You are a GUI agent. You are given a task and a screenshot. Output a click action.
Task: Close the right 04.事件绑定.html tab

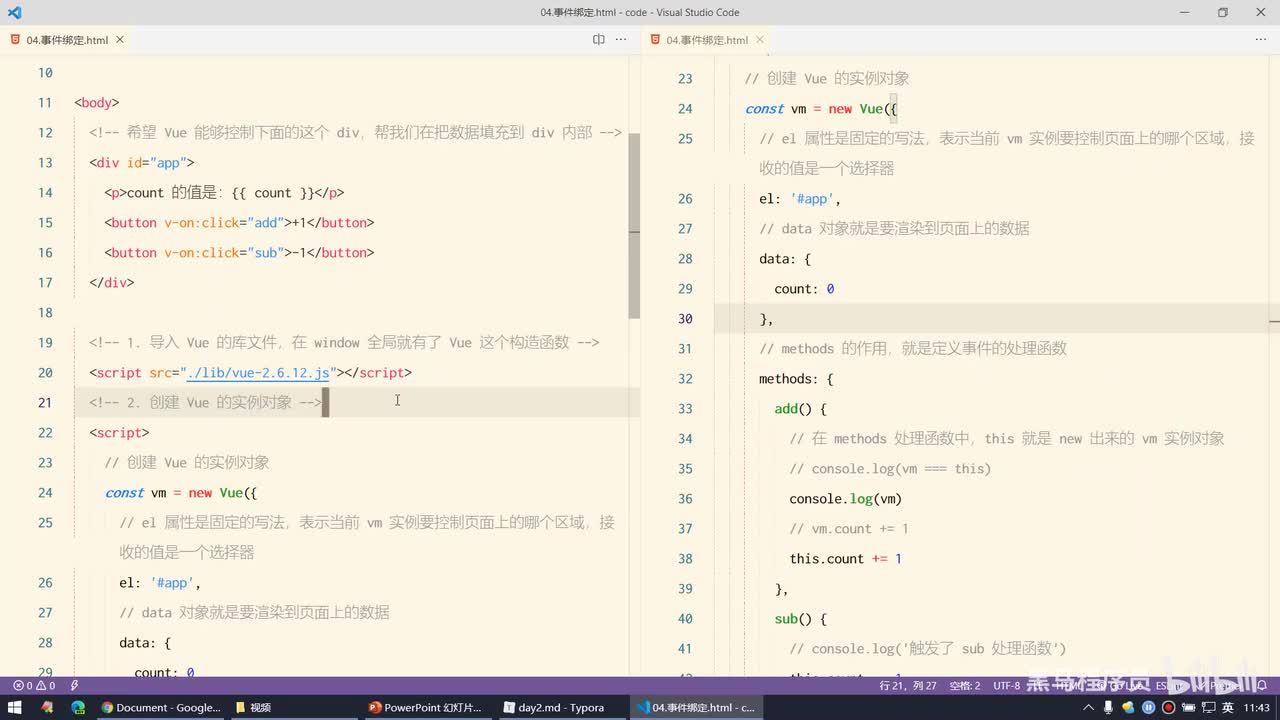(760, 40)
